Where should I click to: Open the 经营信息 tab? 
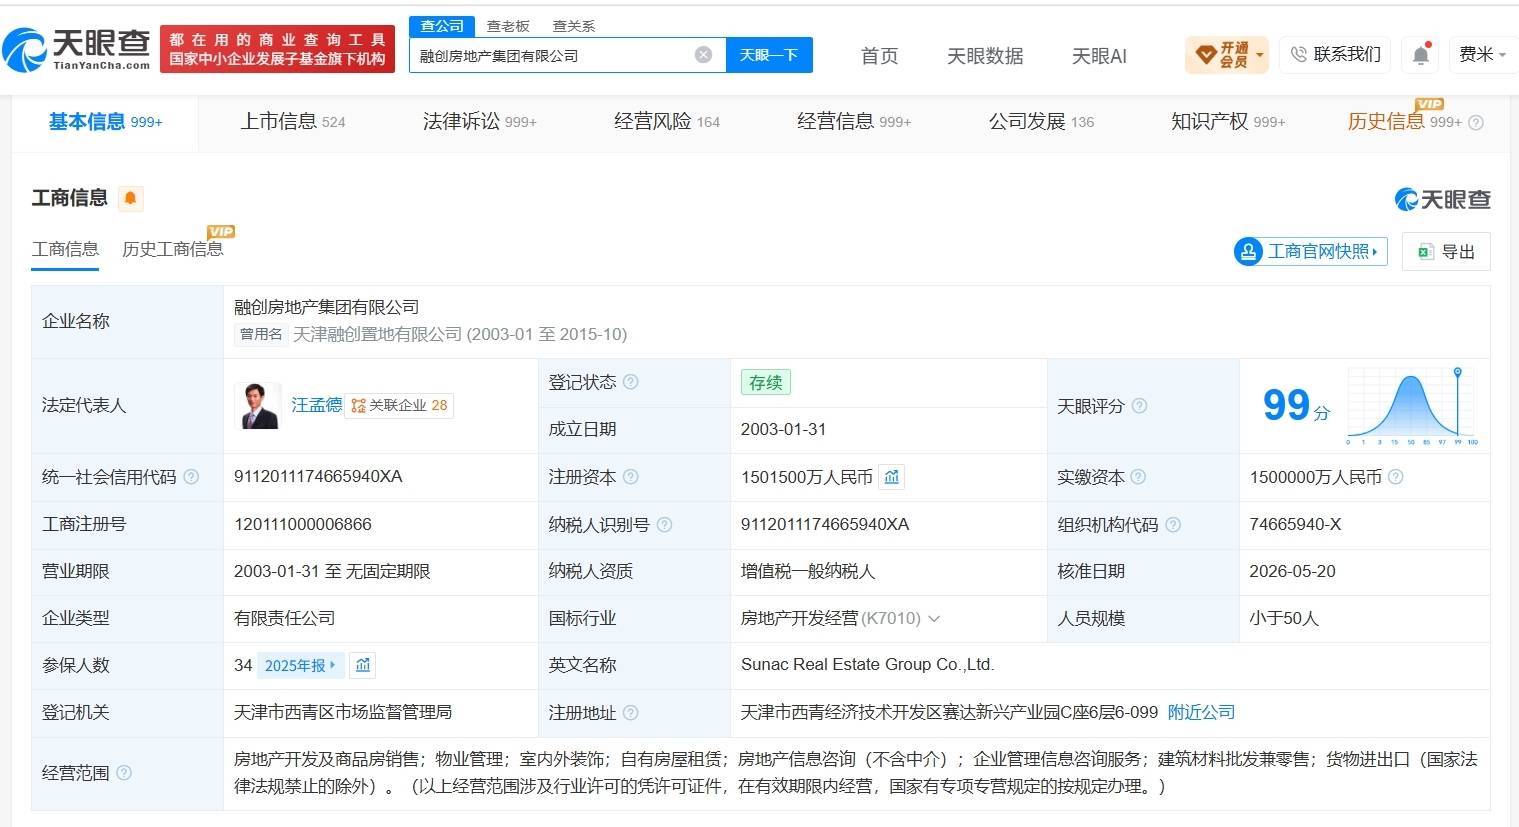[x=853, y=122]
